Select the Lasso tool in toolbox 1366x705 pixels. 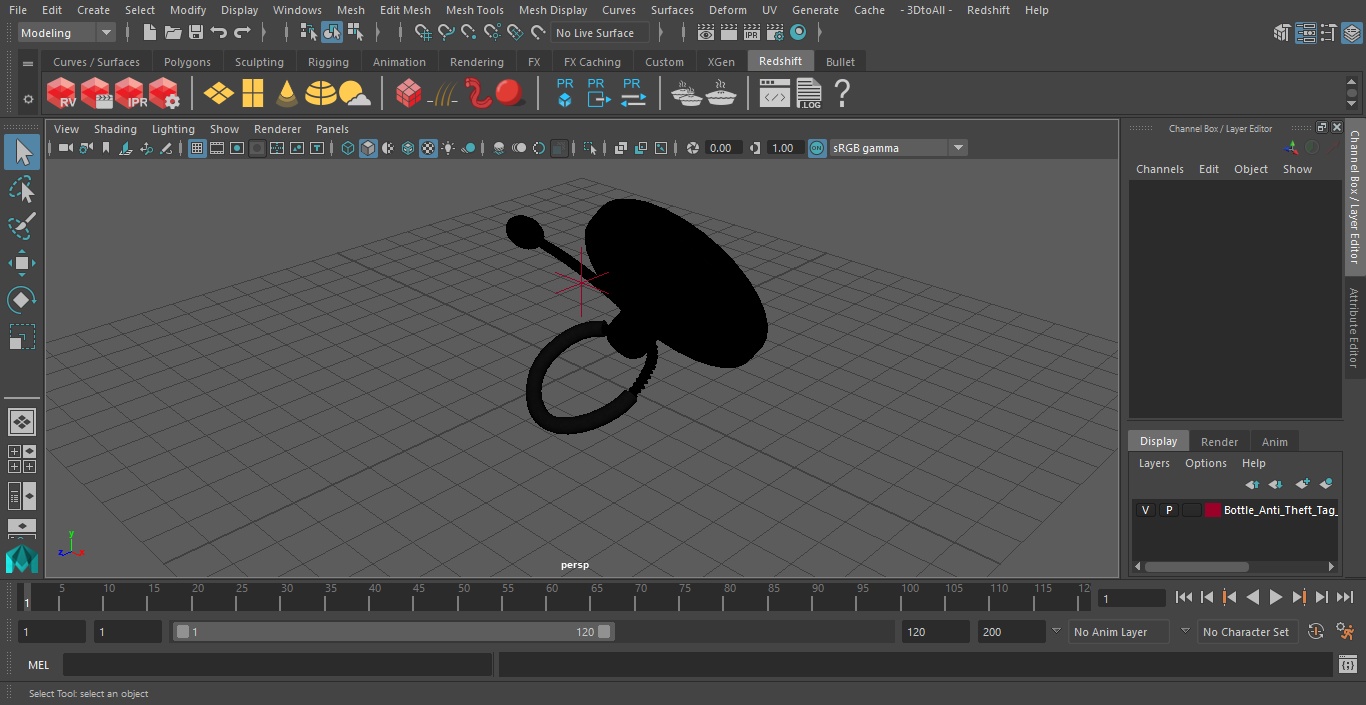(22, 190)
